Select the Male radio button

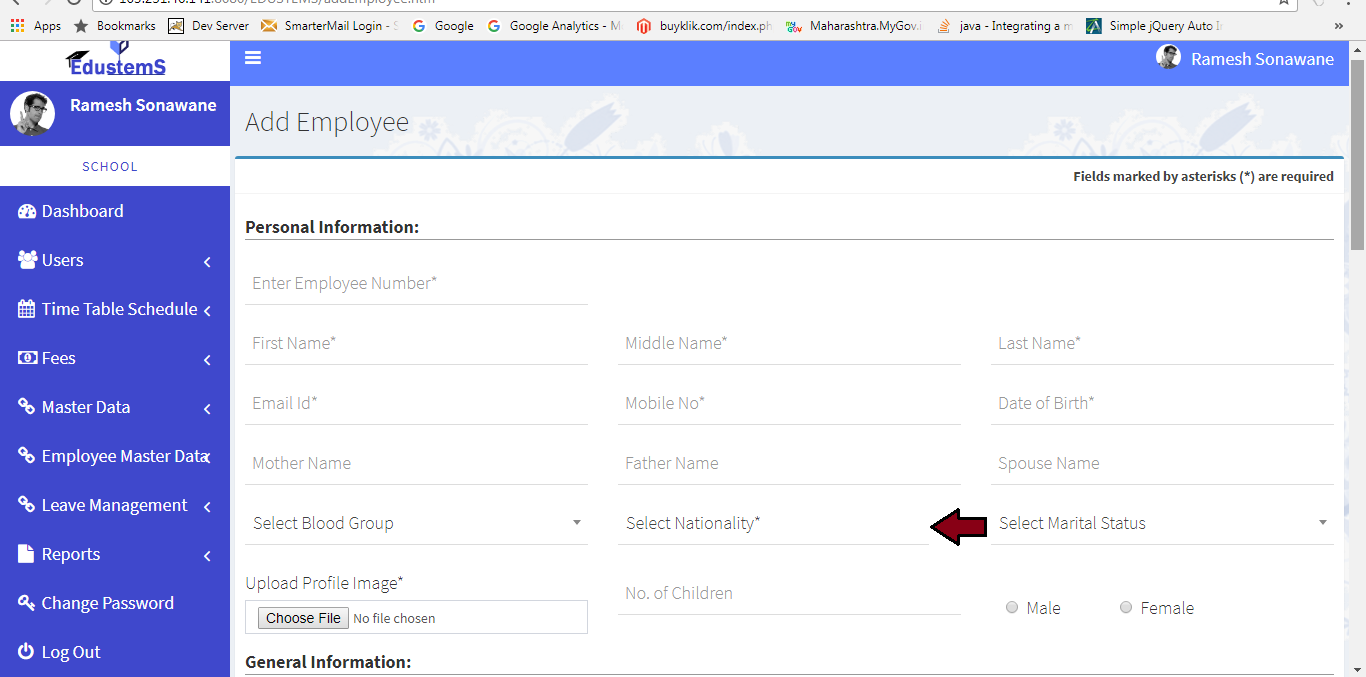[1012, 607]
